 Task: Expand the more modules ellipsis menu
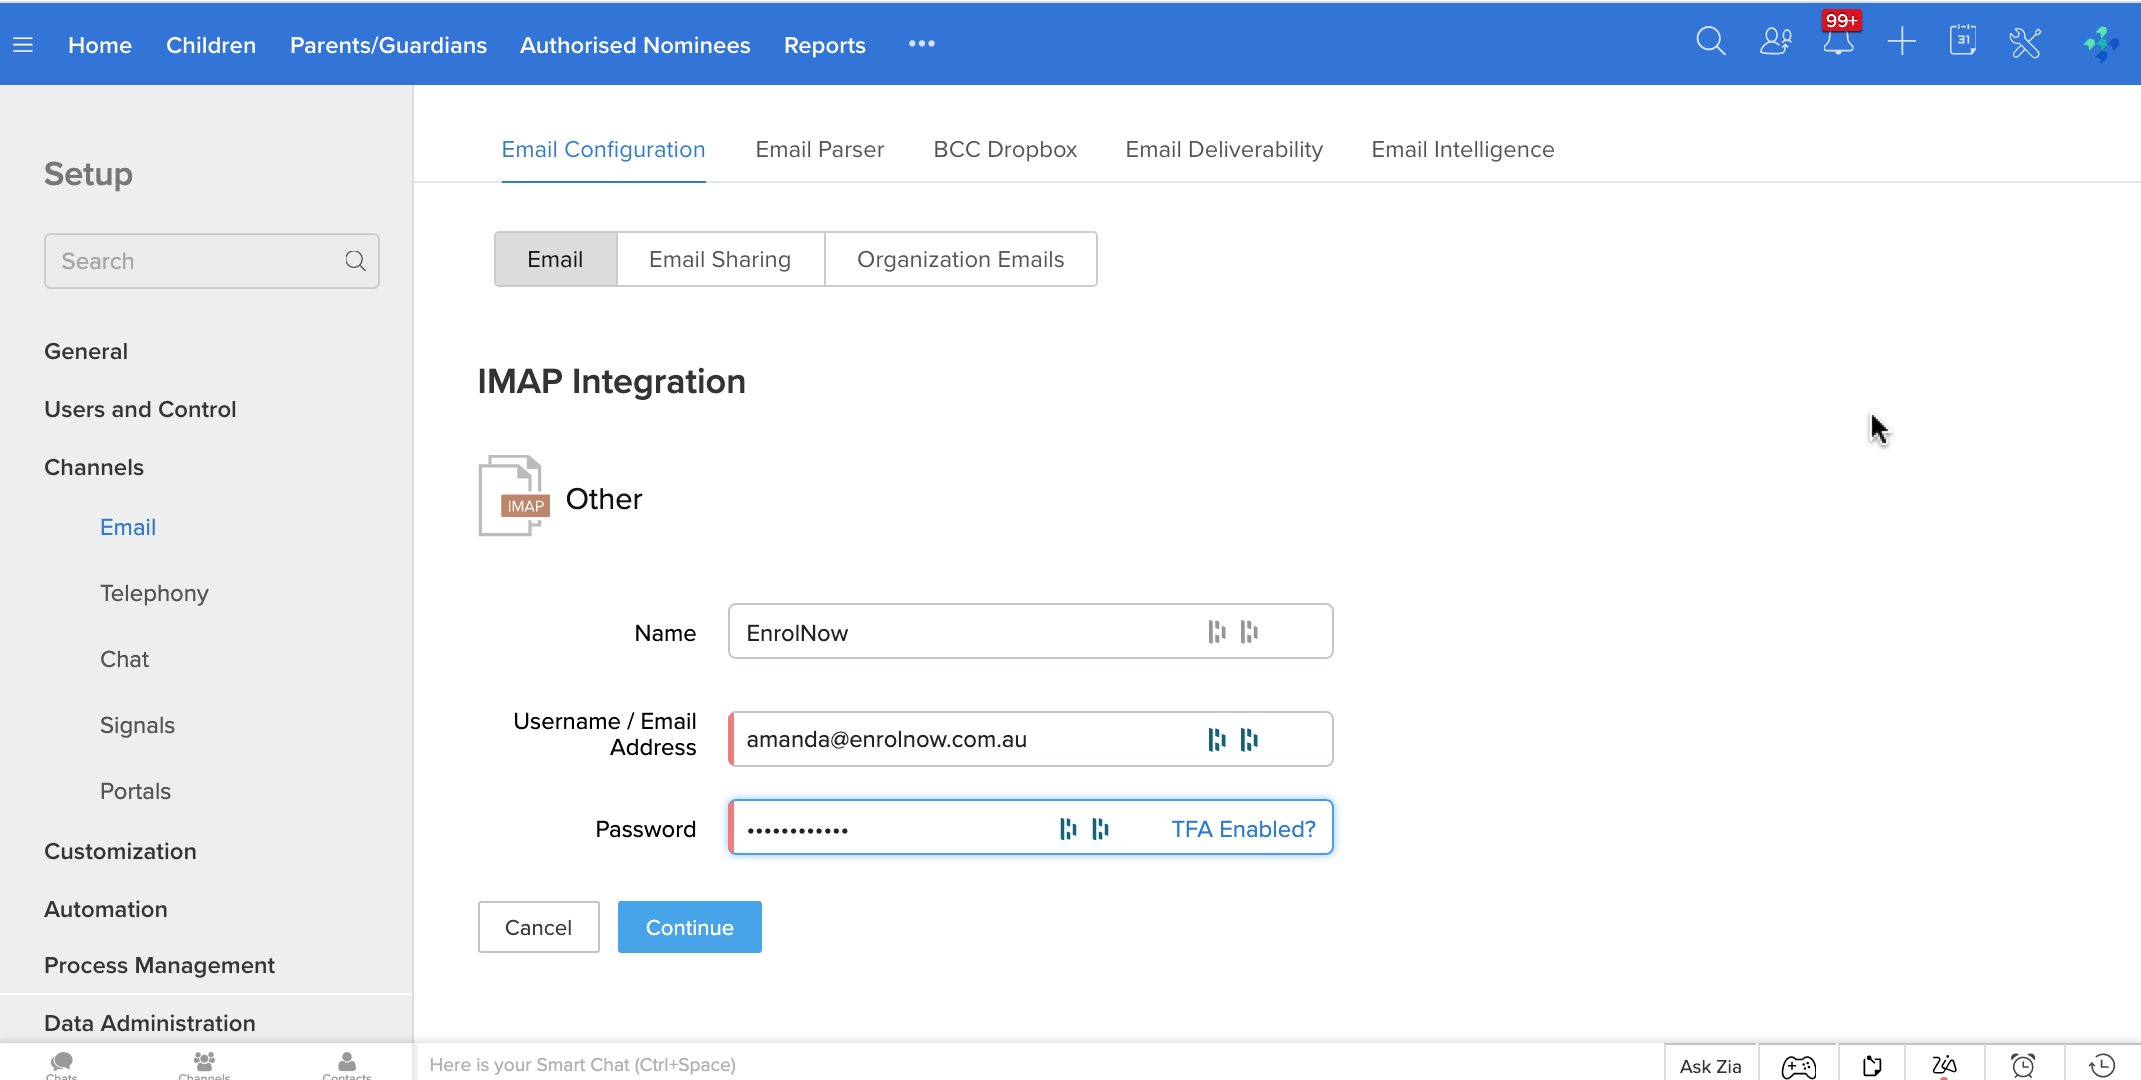[x=921, y=44]
